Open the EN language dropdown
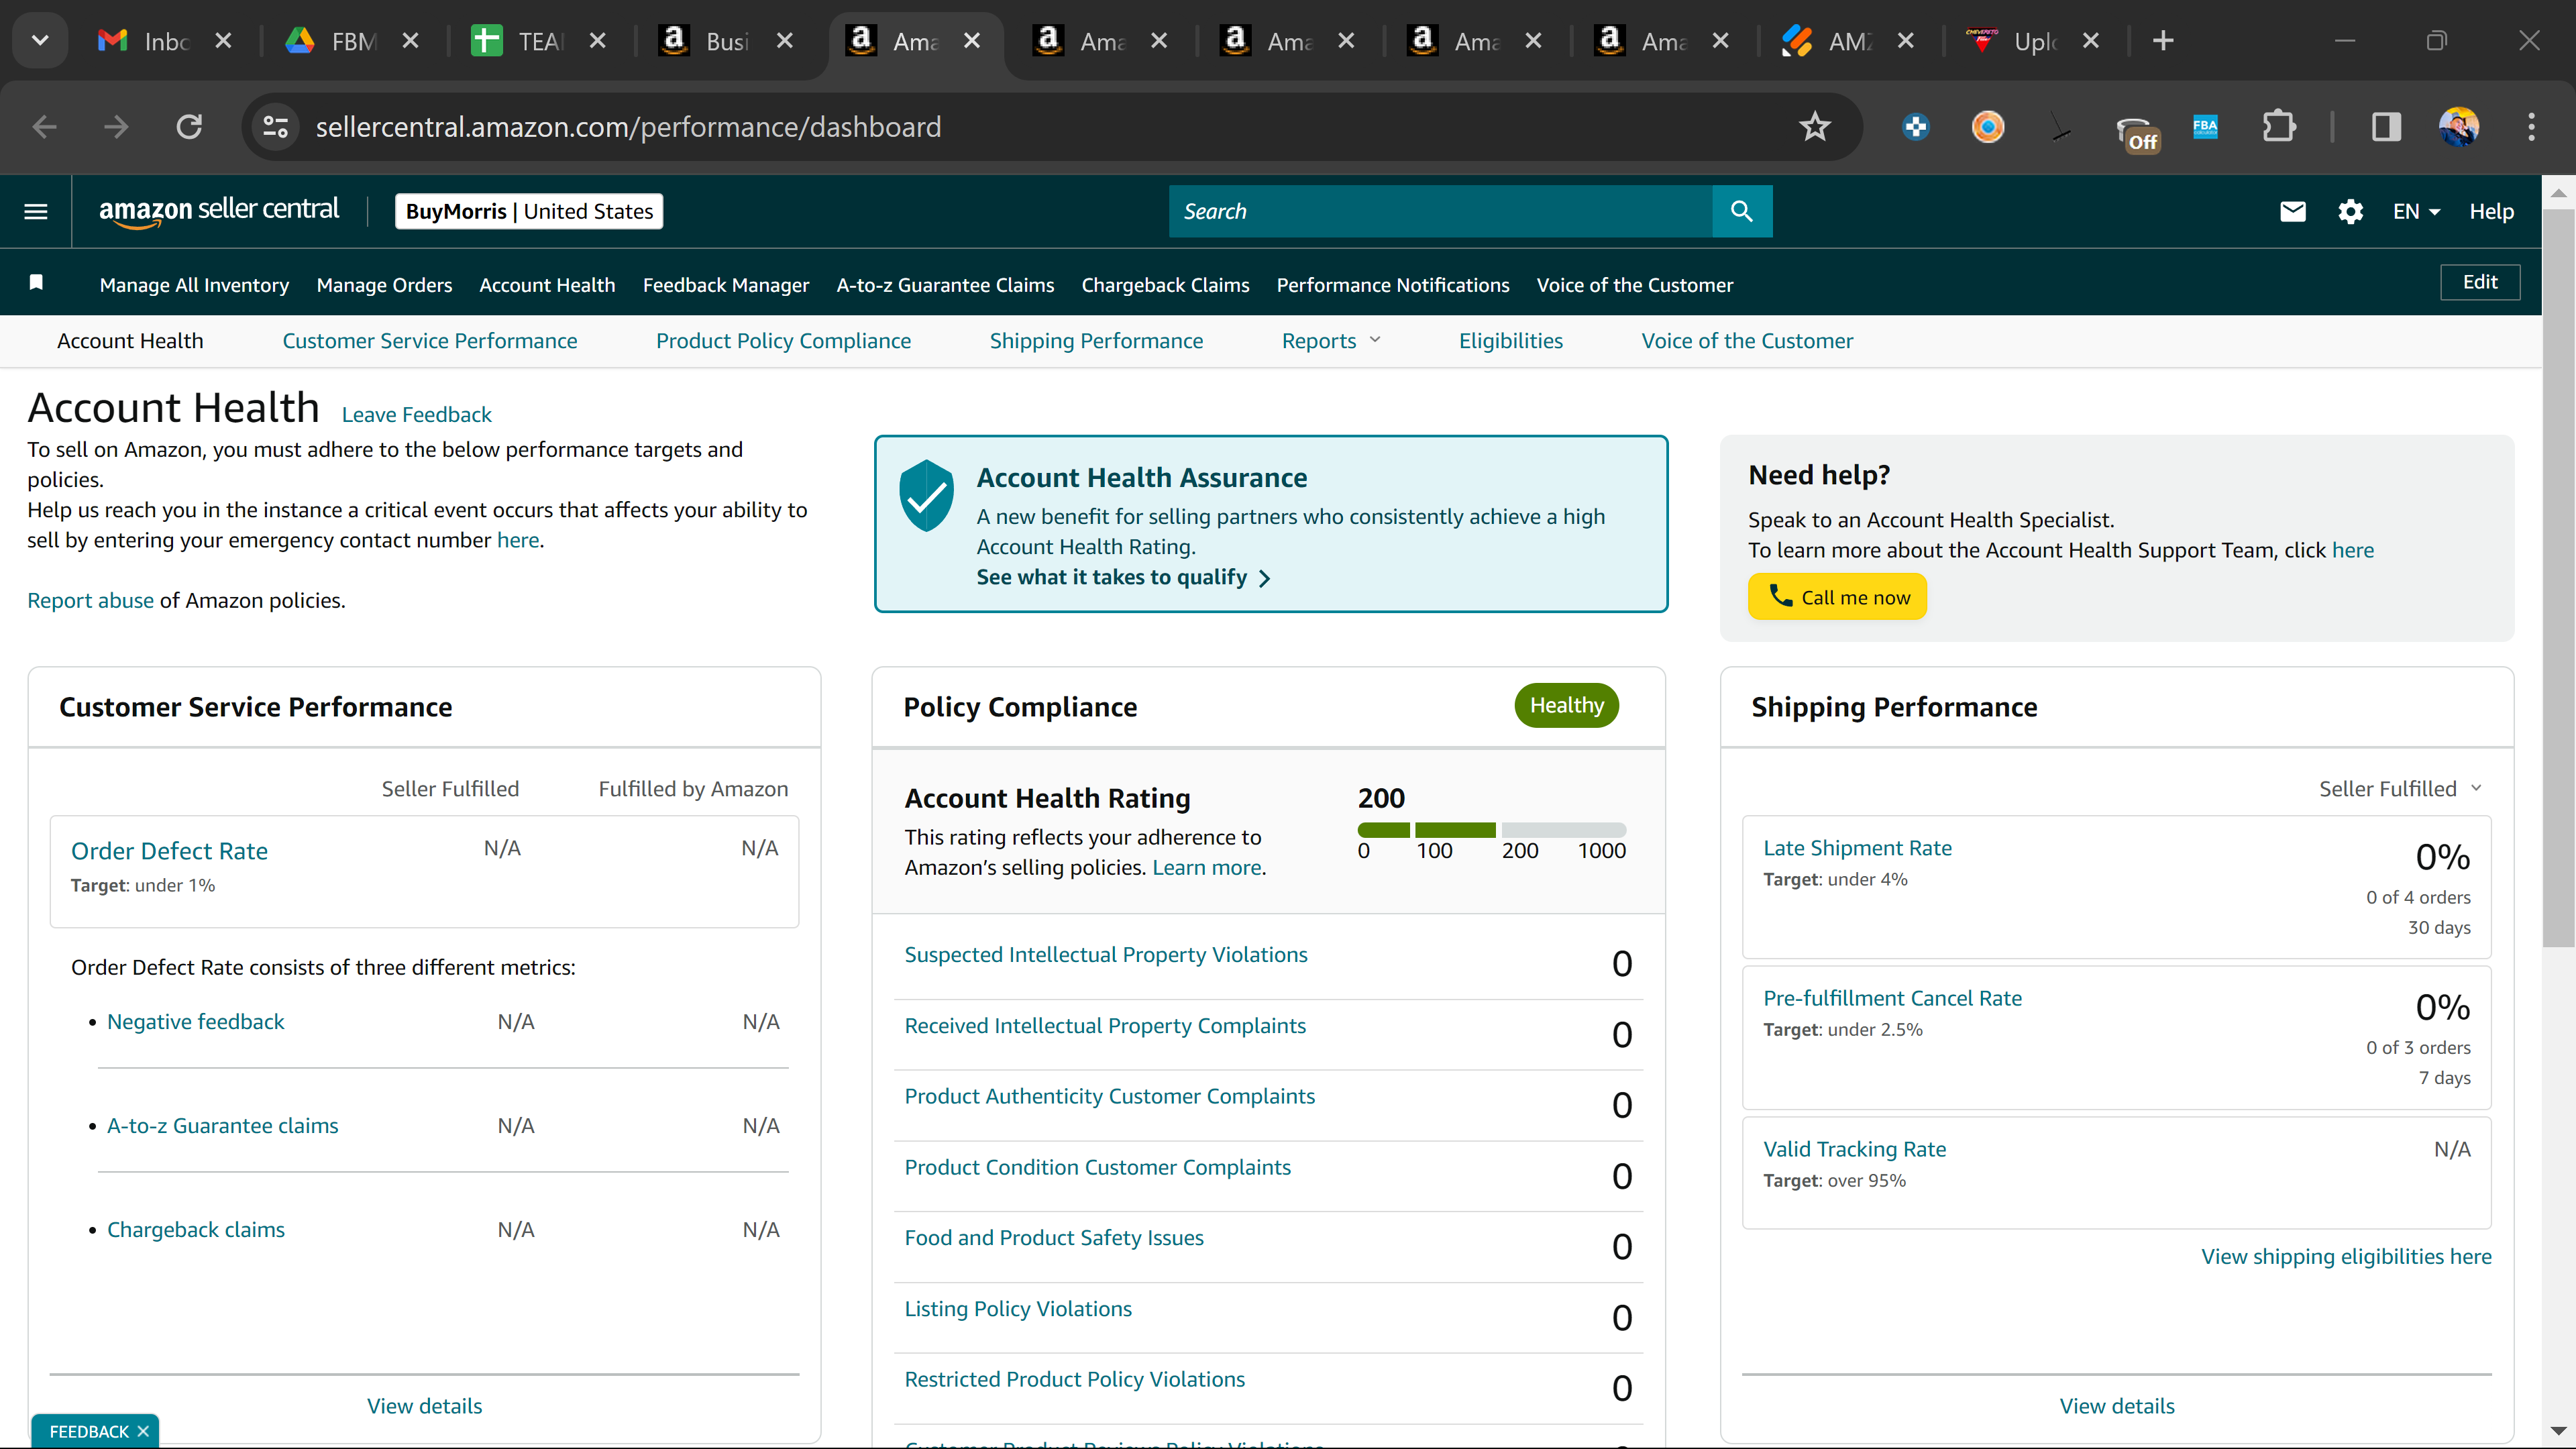The height and width of the screenshot is (1449, 2576). pyautogui.click(x=2416, y=211)
